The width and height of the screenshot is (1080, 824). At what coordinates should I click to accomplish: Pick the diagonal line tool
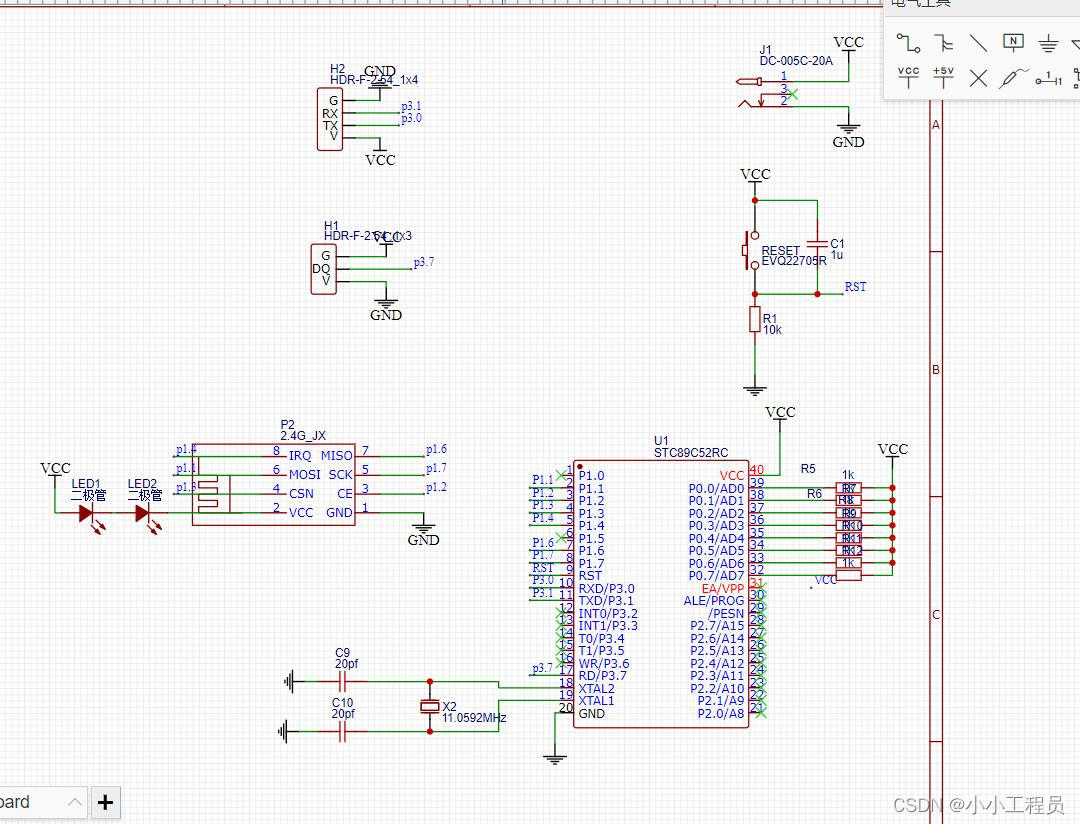(x=979, y=43)
